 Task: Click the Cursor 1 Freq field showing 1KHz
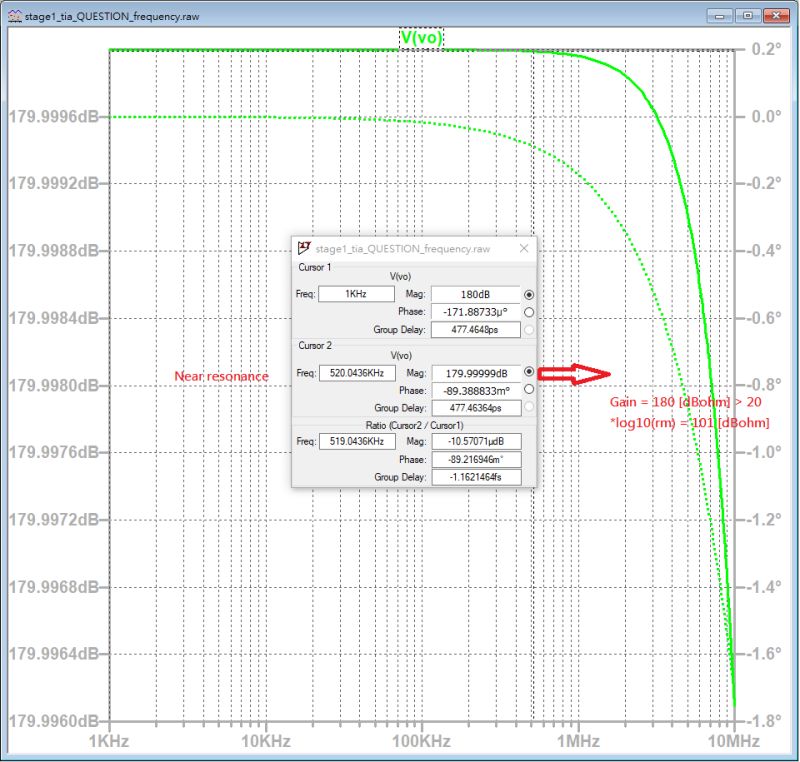point(356,293)
